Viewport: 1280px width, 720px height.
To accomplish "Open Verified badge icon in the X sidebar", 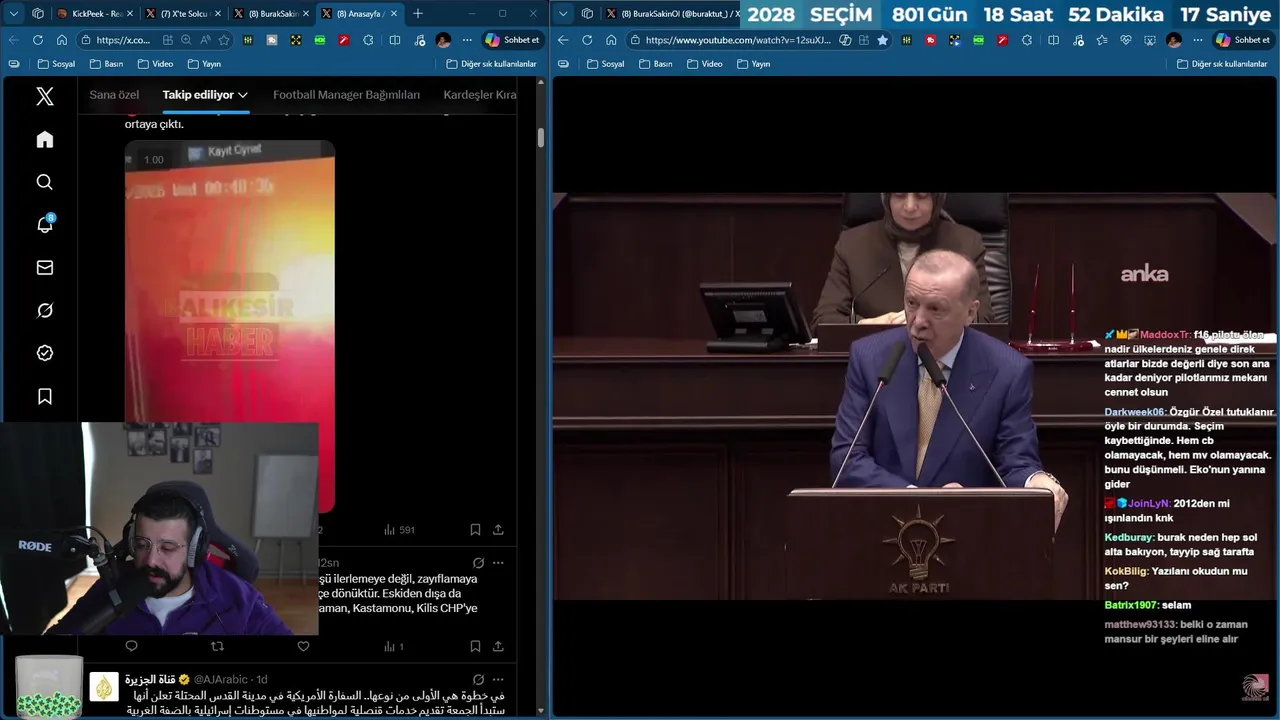I will coord(45,353).
